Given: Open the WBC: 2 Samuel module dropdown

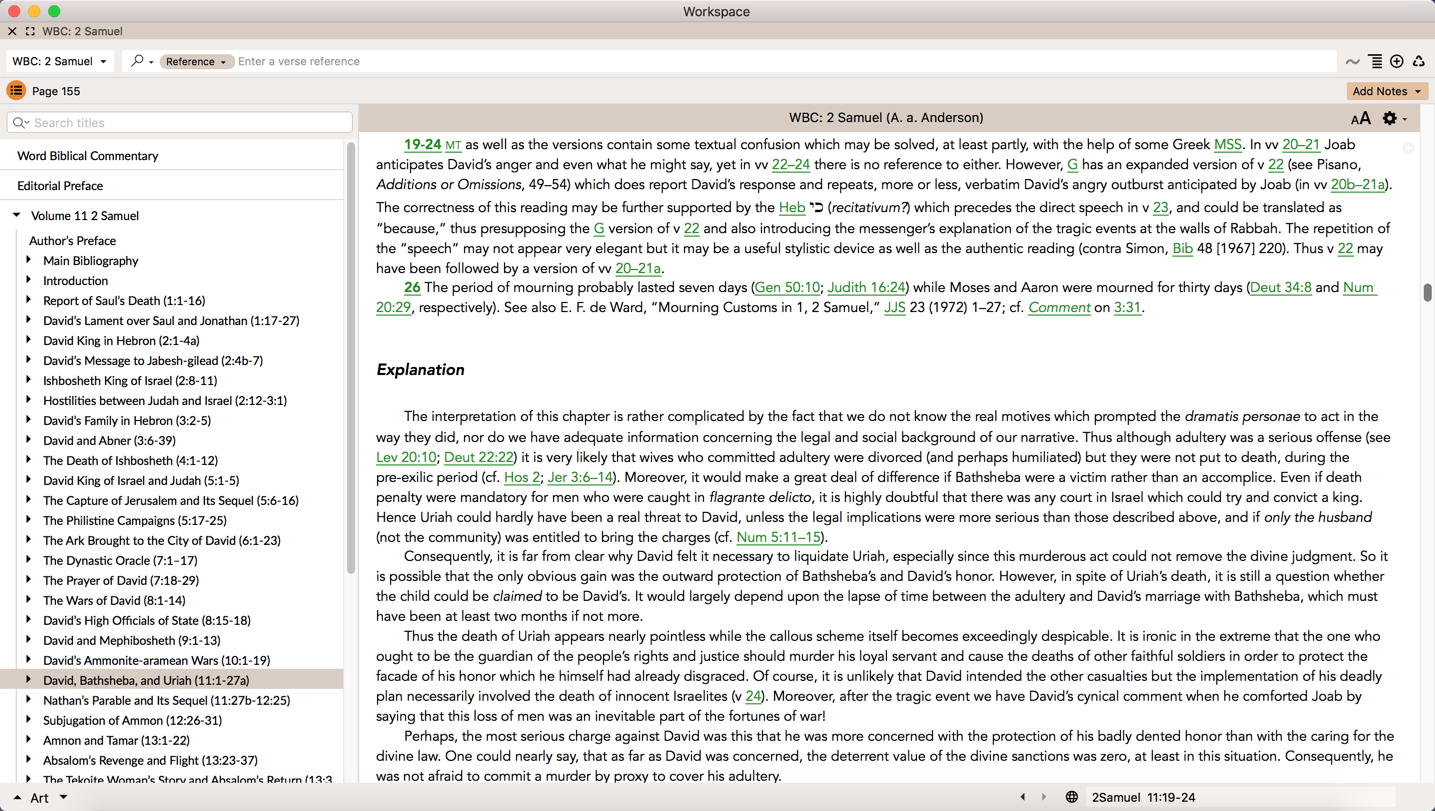Looking at the screenshot, I should pos(59,61).
